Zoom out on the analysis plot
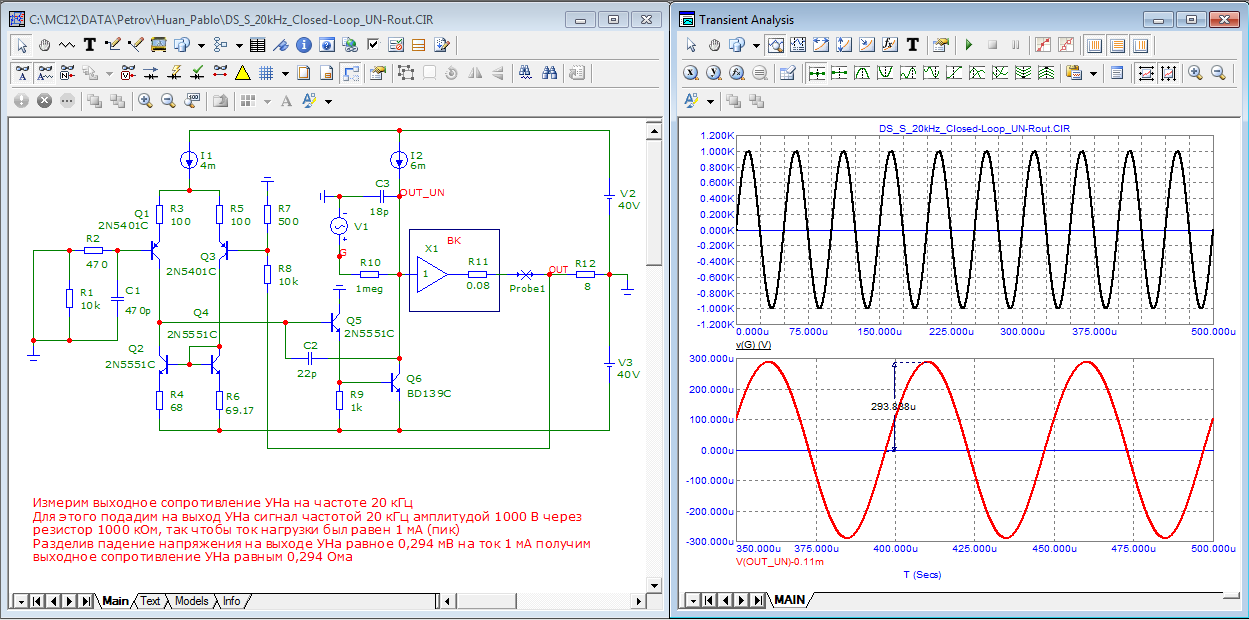This screenshot has height=620, width=1249. click(1218, 73)
